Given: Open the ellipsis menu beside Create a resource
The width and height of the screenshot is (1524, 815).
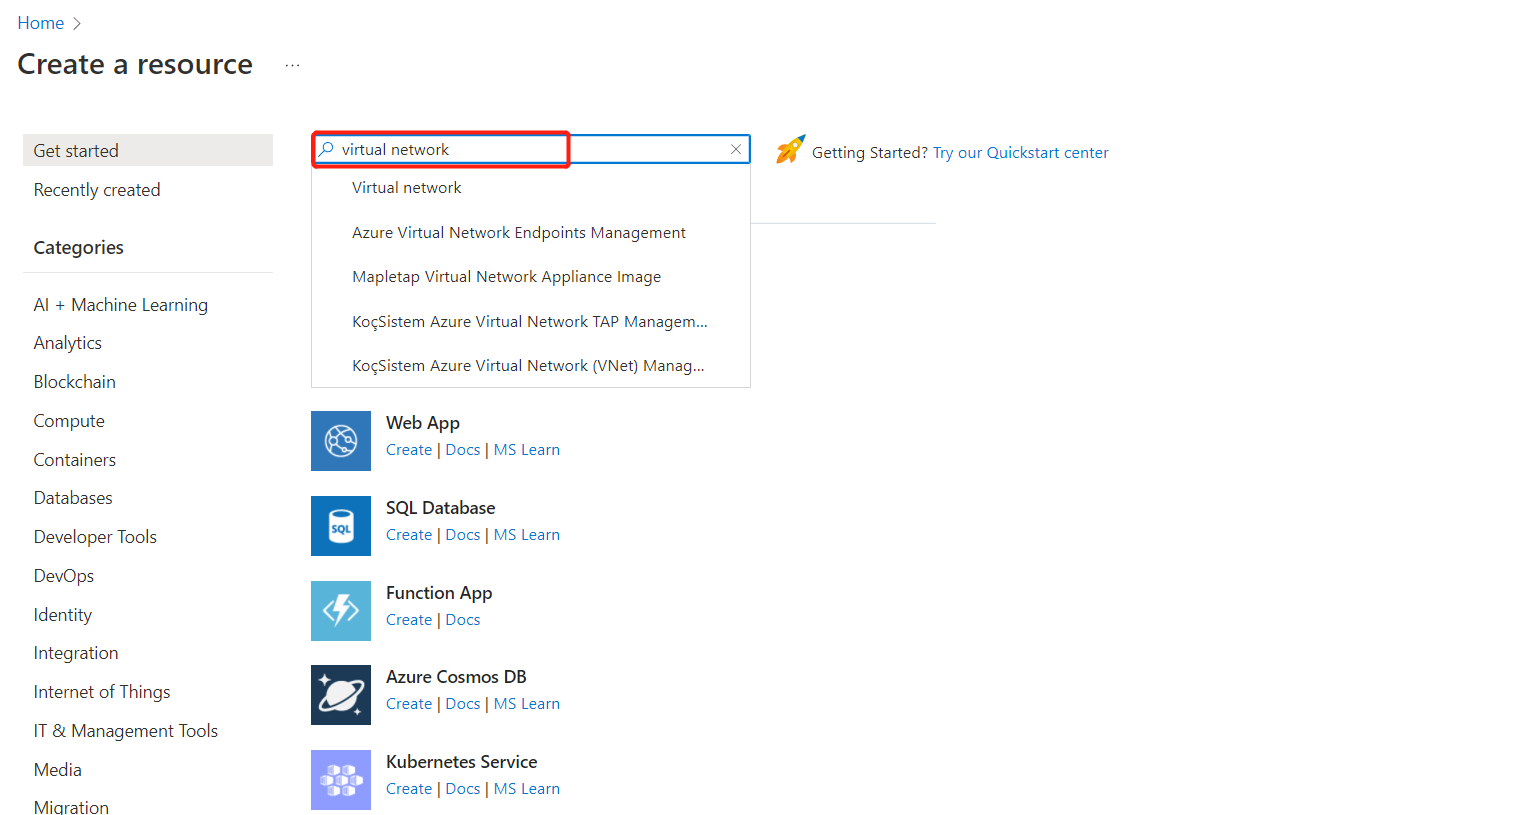Looking at the screenshot, I should click(x=292, y=65).
